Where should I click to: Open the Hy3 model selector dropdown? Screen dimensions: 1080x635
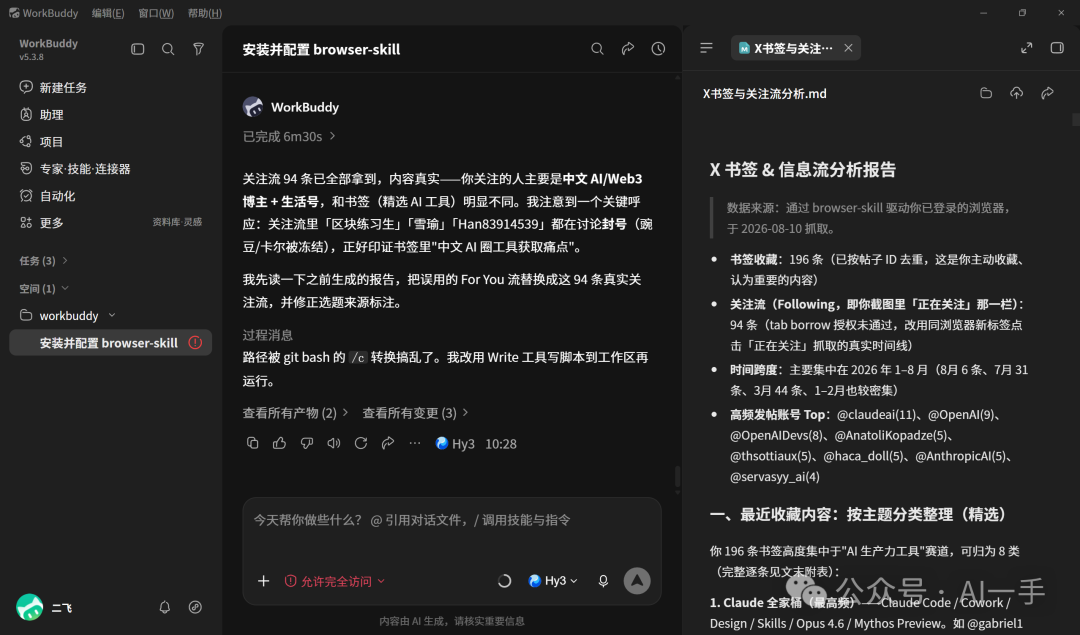click(x=553, y=581)
